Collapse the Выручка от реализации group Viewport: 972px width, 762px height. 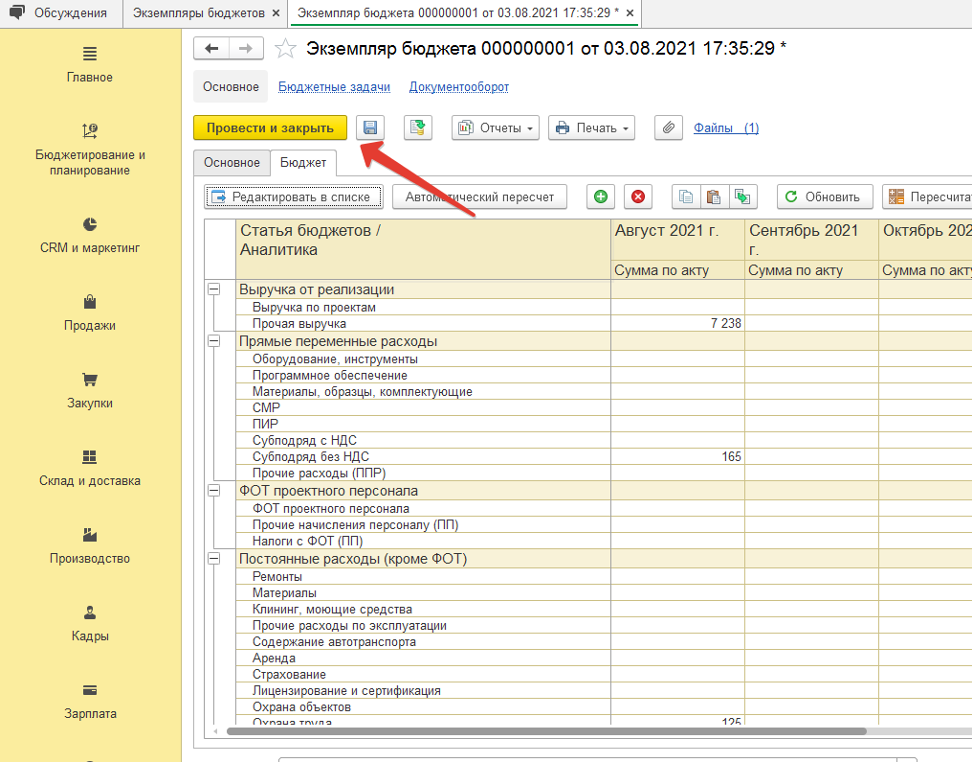214,290
